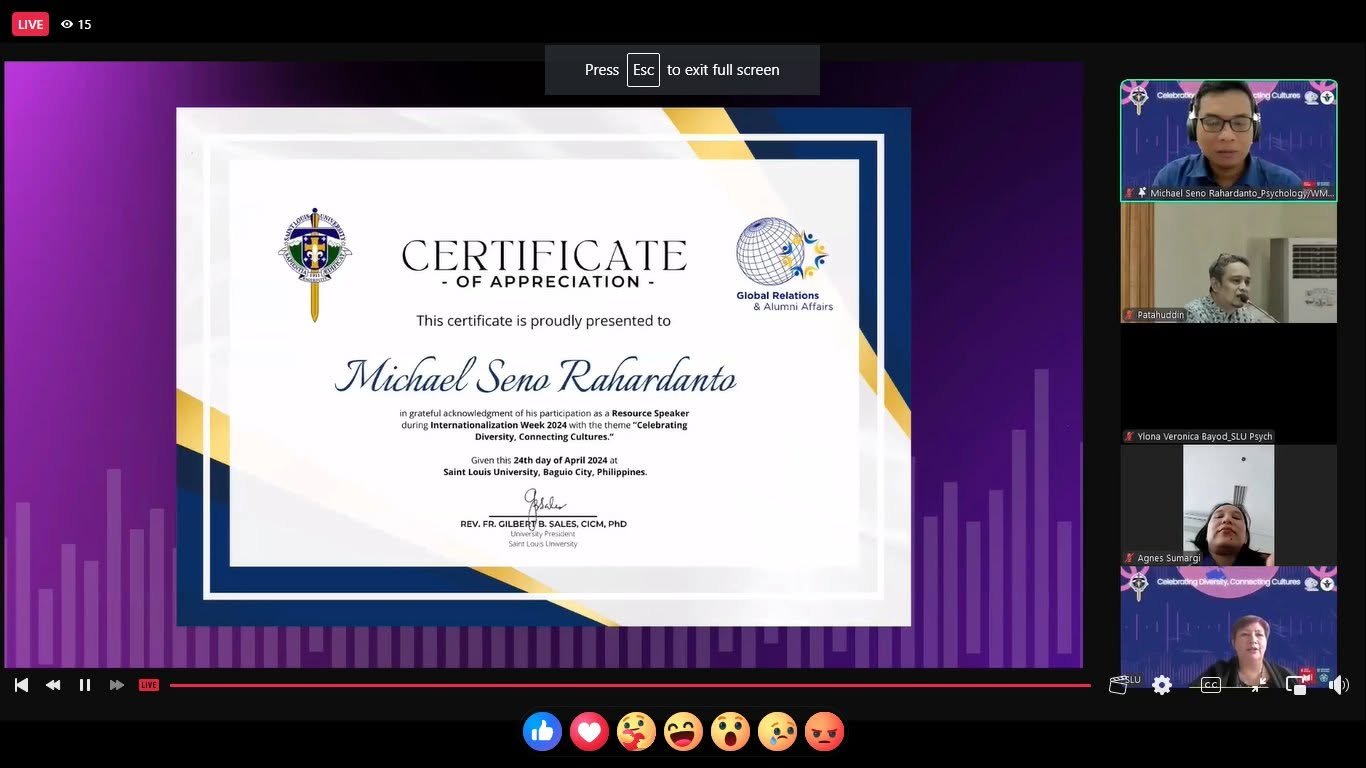The width and height of the screenshot is (1366, 768).
Task: Click the "Resource Speaker" text on the certificate
Action: 650,413
